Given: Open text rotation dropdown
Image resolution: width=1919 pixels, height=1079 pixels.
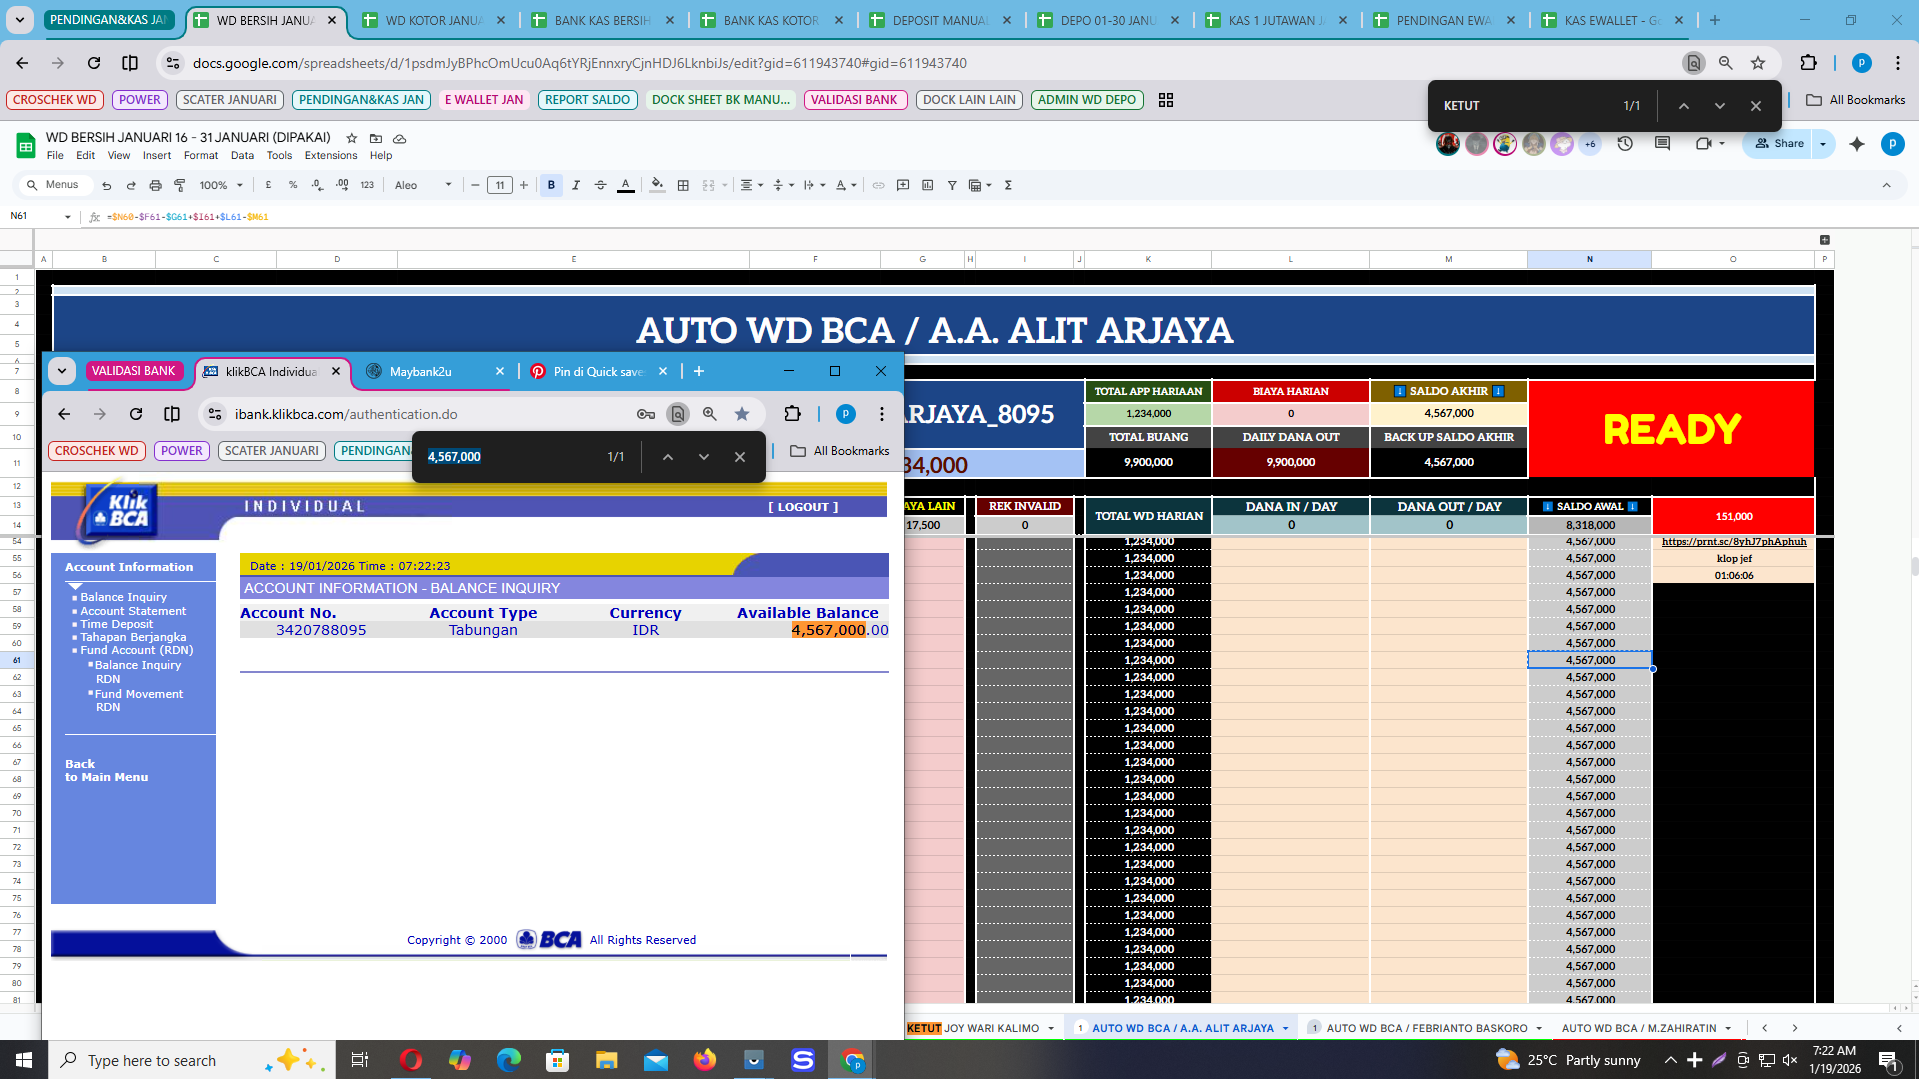Looking at the screenshot, I should coord(845,185).
